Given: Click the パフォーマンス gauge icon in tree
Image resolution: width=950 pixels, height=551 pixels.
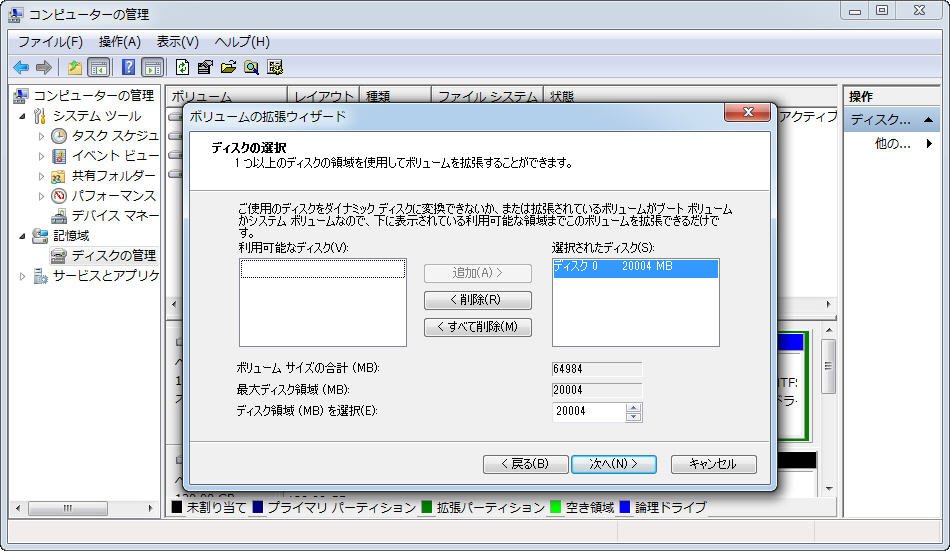Looking at the screenshot, I should pos(59,196).
